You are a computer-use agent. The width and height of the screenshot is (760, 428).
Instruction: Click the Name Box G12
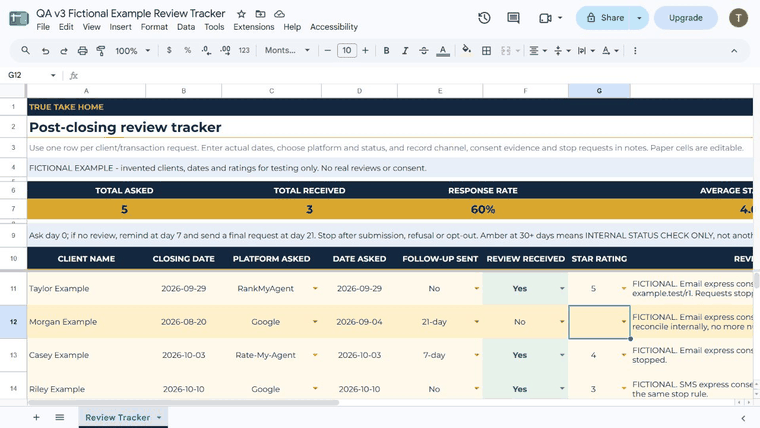[x=32, y=75]
